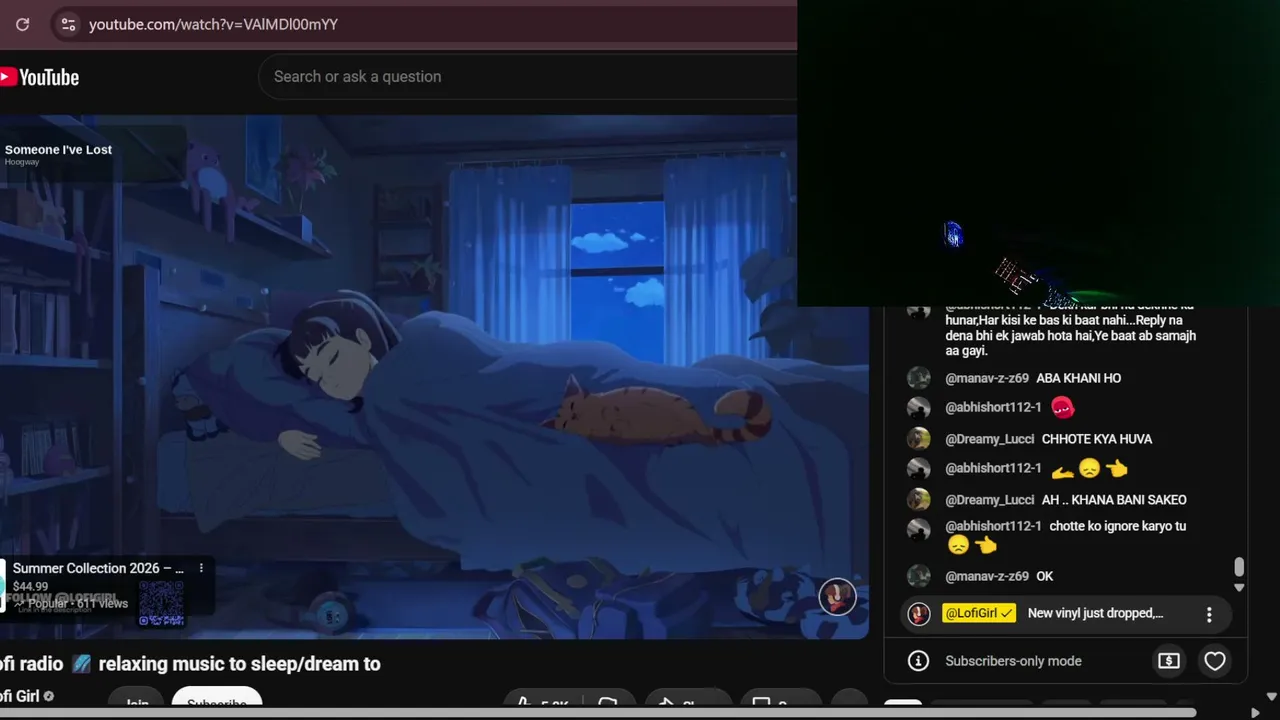Click @Dreamy_Lucci avatar beside CHHOTE KYA HUVA
Screen dimensions: 1280x720
(x=919, y=439)
